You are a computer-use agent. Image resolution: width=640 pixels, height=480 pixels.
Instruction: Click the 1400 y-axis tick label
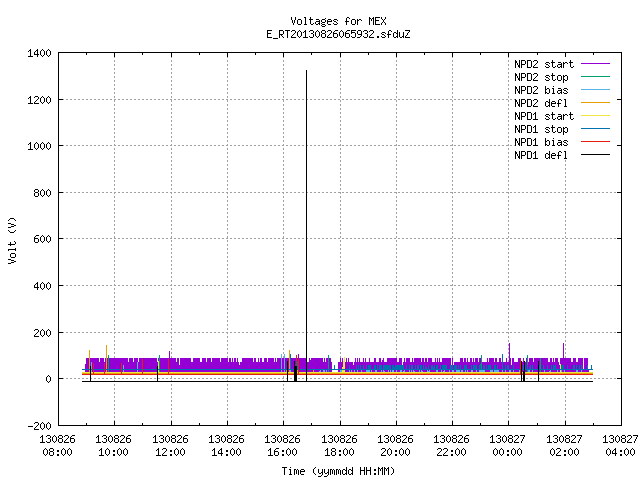(39, 53)
